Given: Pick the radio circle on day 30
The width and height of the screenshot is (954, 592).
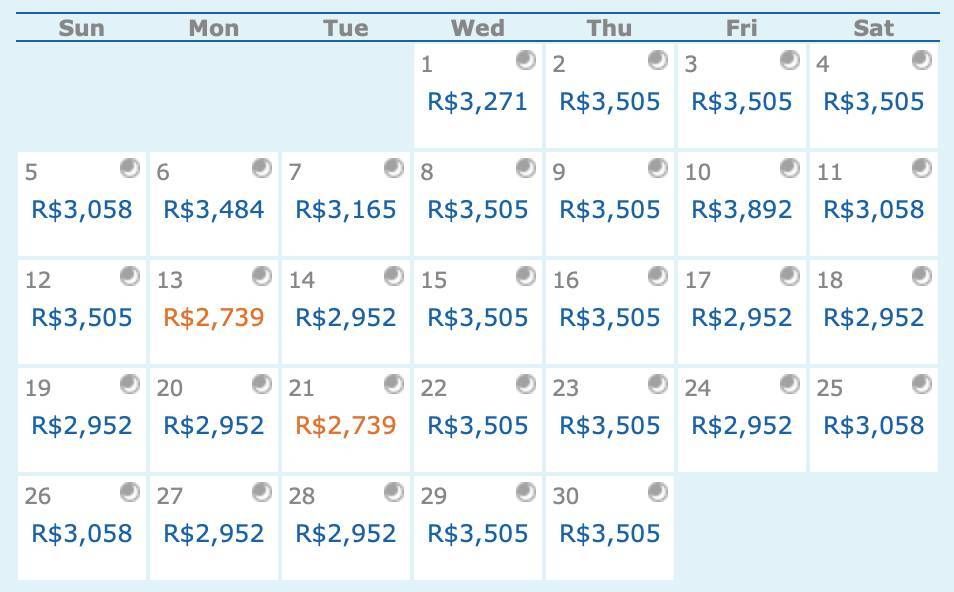Looking at the screenshot, I should pos(658,492).
